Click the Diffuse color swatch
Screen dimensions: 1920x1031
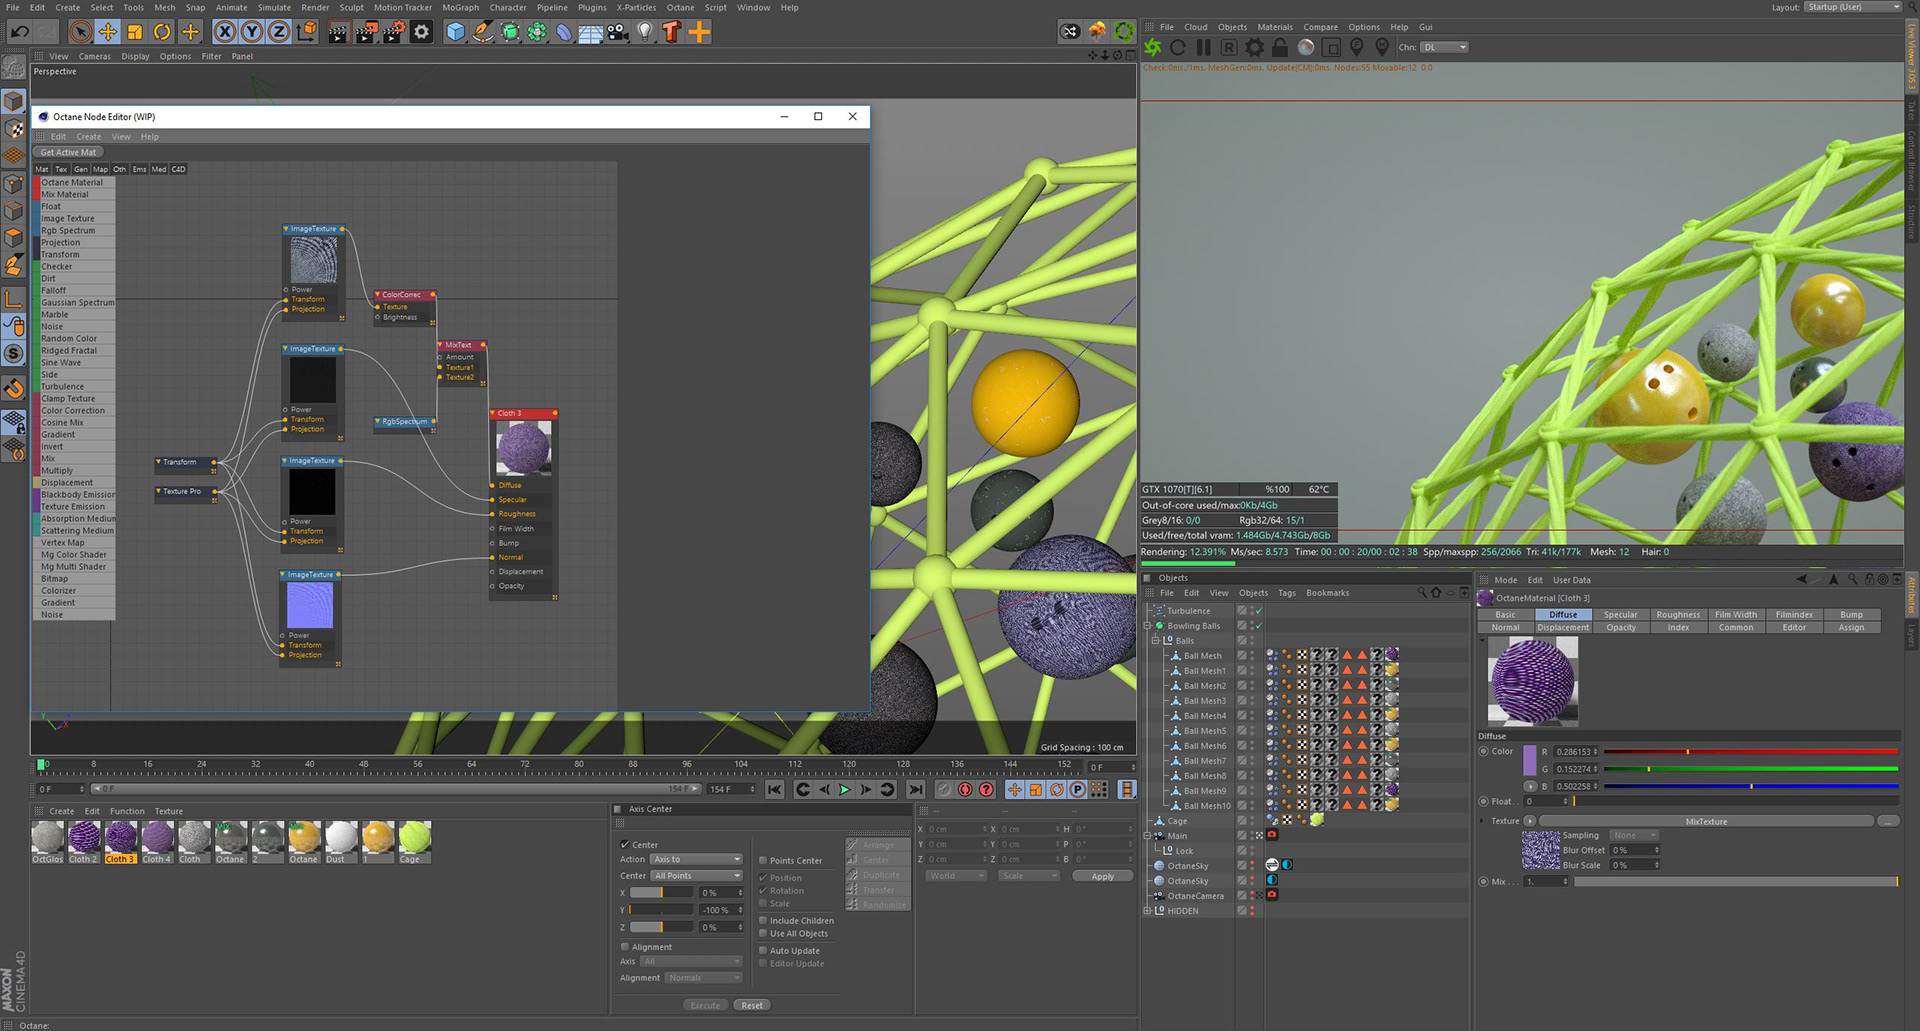(x=1529, y=760)
